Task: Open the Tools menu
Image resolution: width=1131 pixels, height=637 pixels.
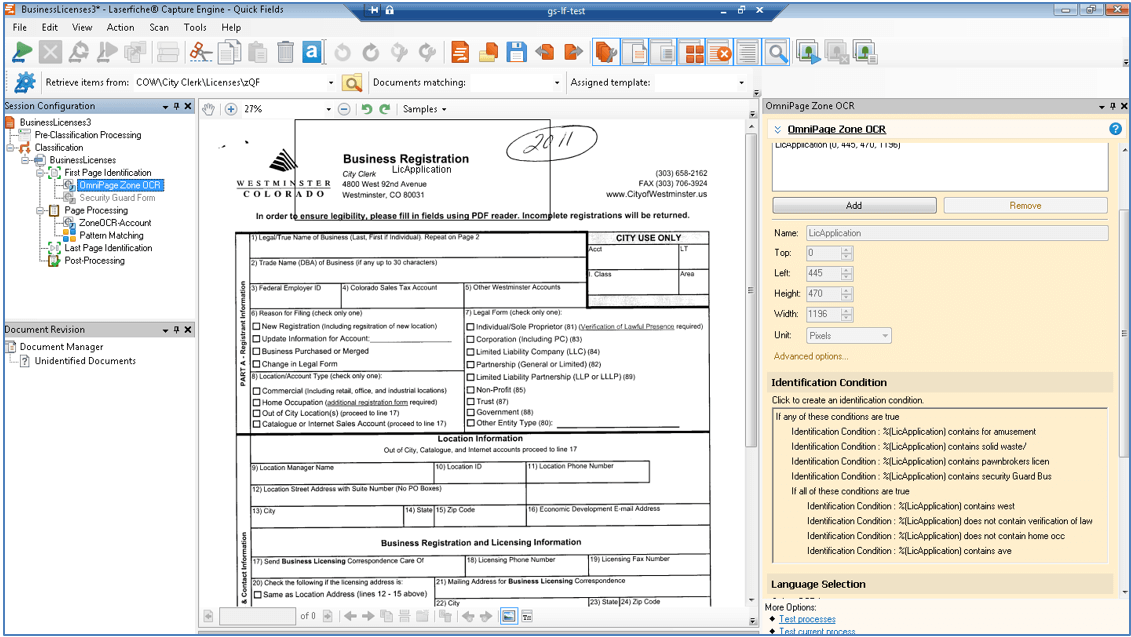Action: pyautogui.click(x=195, y=27)
